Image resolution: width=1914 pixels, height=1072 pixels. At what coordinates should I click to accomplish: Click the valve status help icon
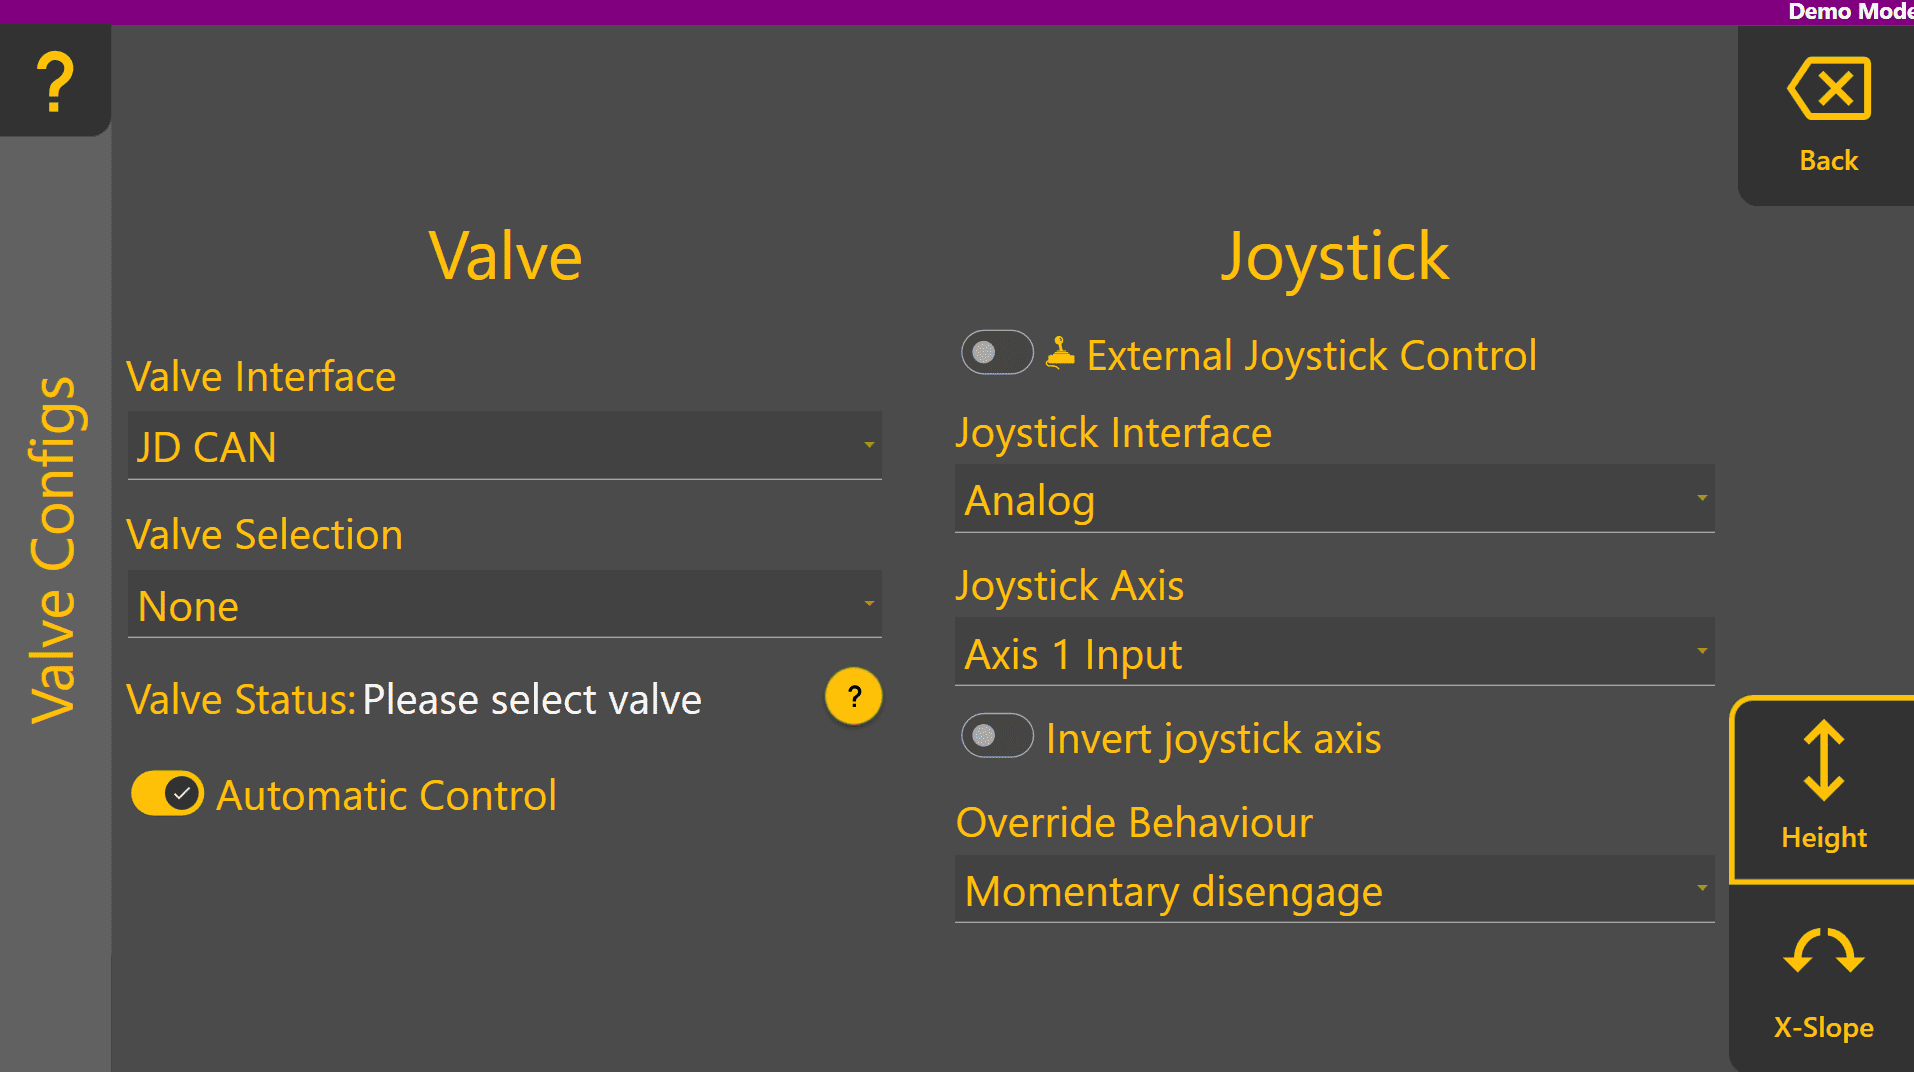[x=853, y=696]
